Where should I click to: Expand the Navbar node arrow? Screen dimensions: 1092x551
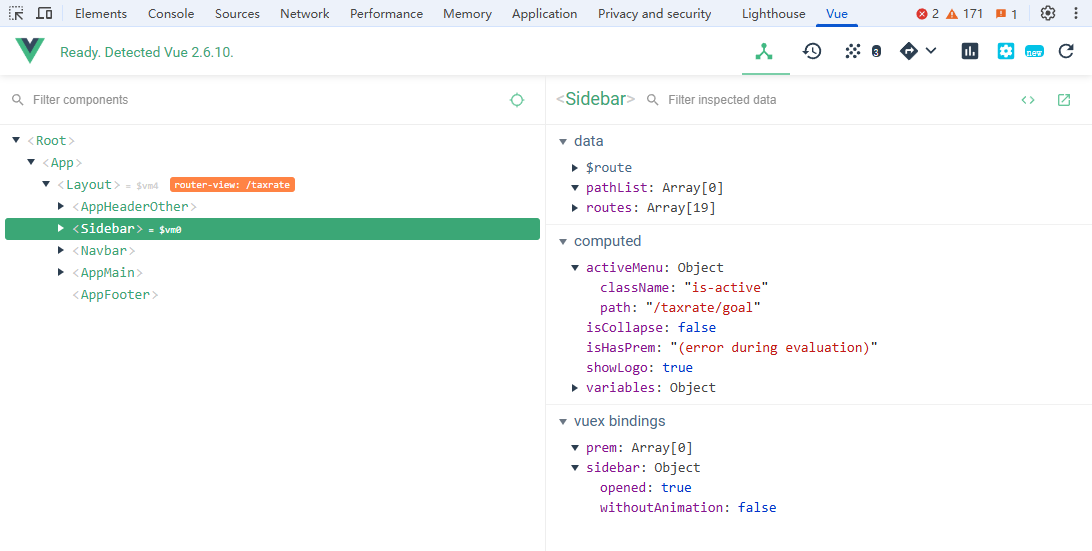61,250
